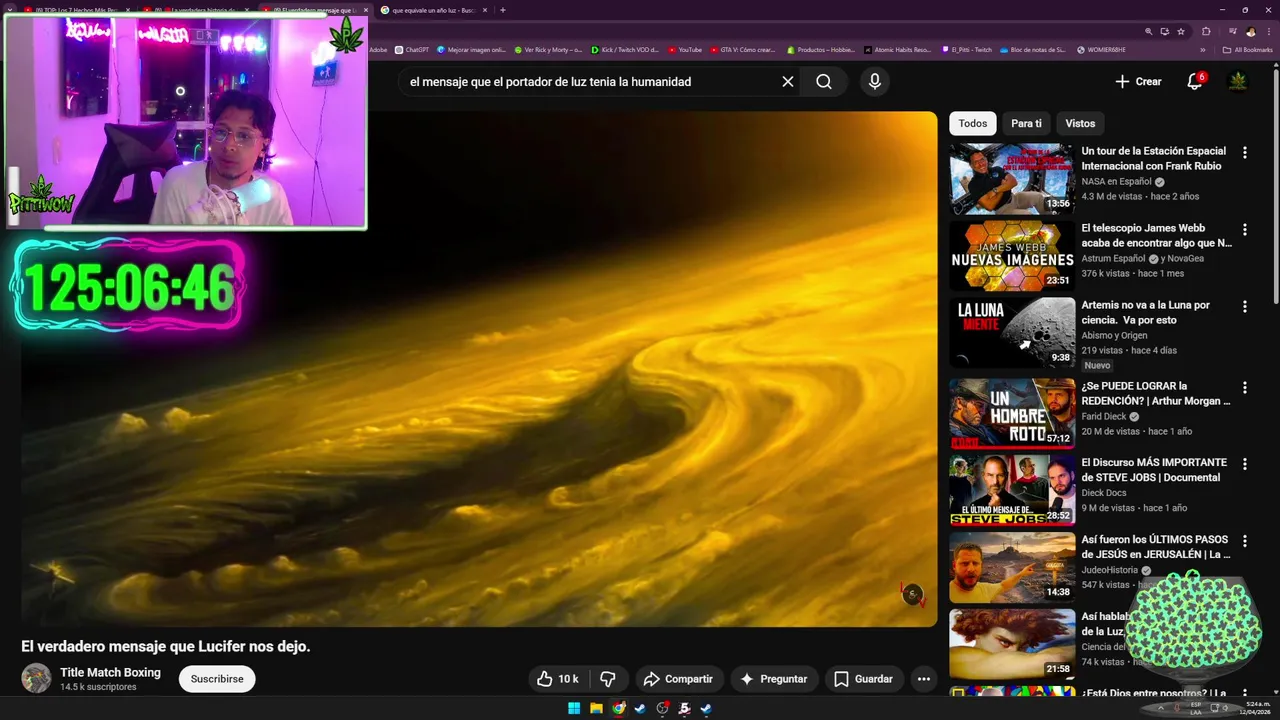Run search with the magnifier button
Image resolution: width=1280 pixels, height=720 pixels.
[x=824, y=82]
